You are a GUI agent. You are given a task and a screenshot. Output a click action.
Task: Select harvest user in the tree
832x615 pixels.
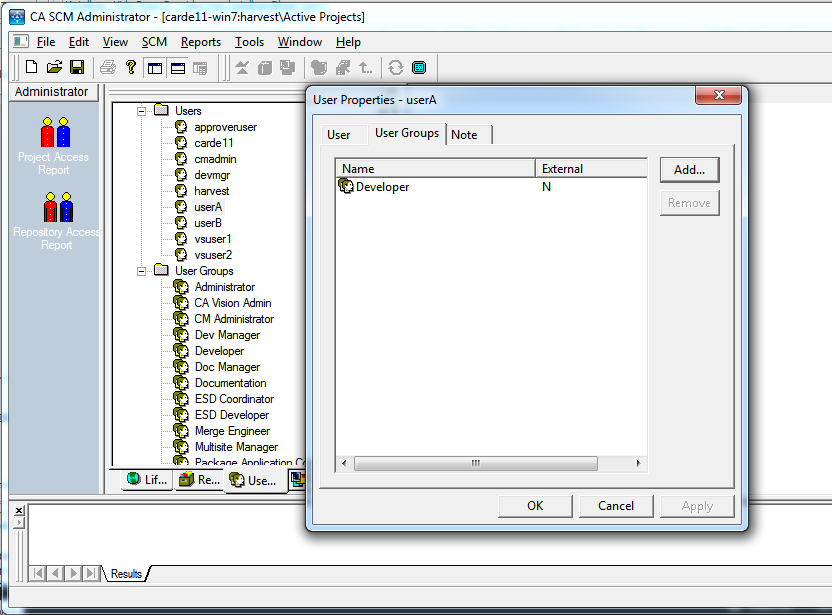211,191
